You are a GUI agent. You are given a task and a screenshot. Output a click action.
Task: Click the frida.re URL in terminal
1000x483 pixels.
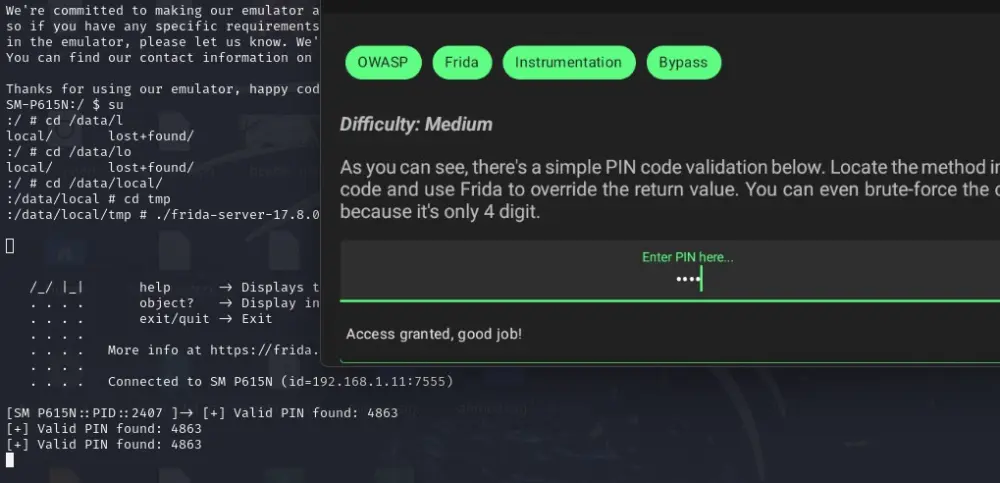(x=264, y=350)
